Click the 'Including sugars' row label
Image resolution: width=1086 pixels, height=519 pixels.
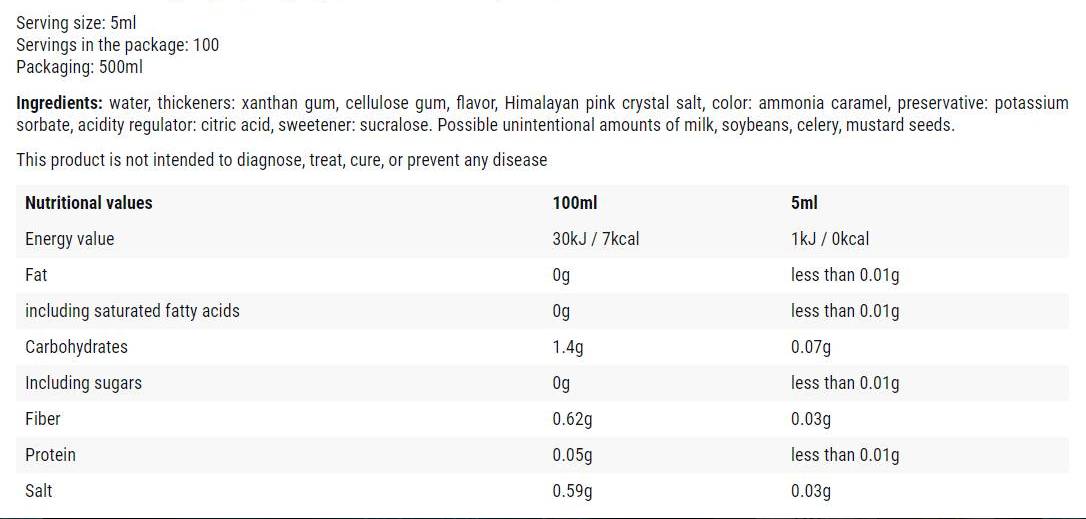click(x=83, y=383)
